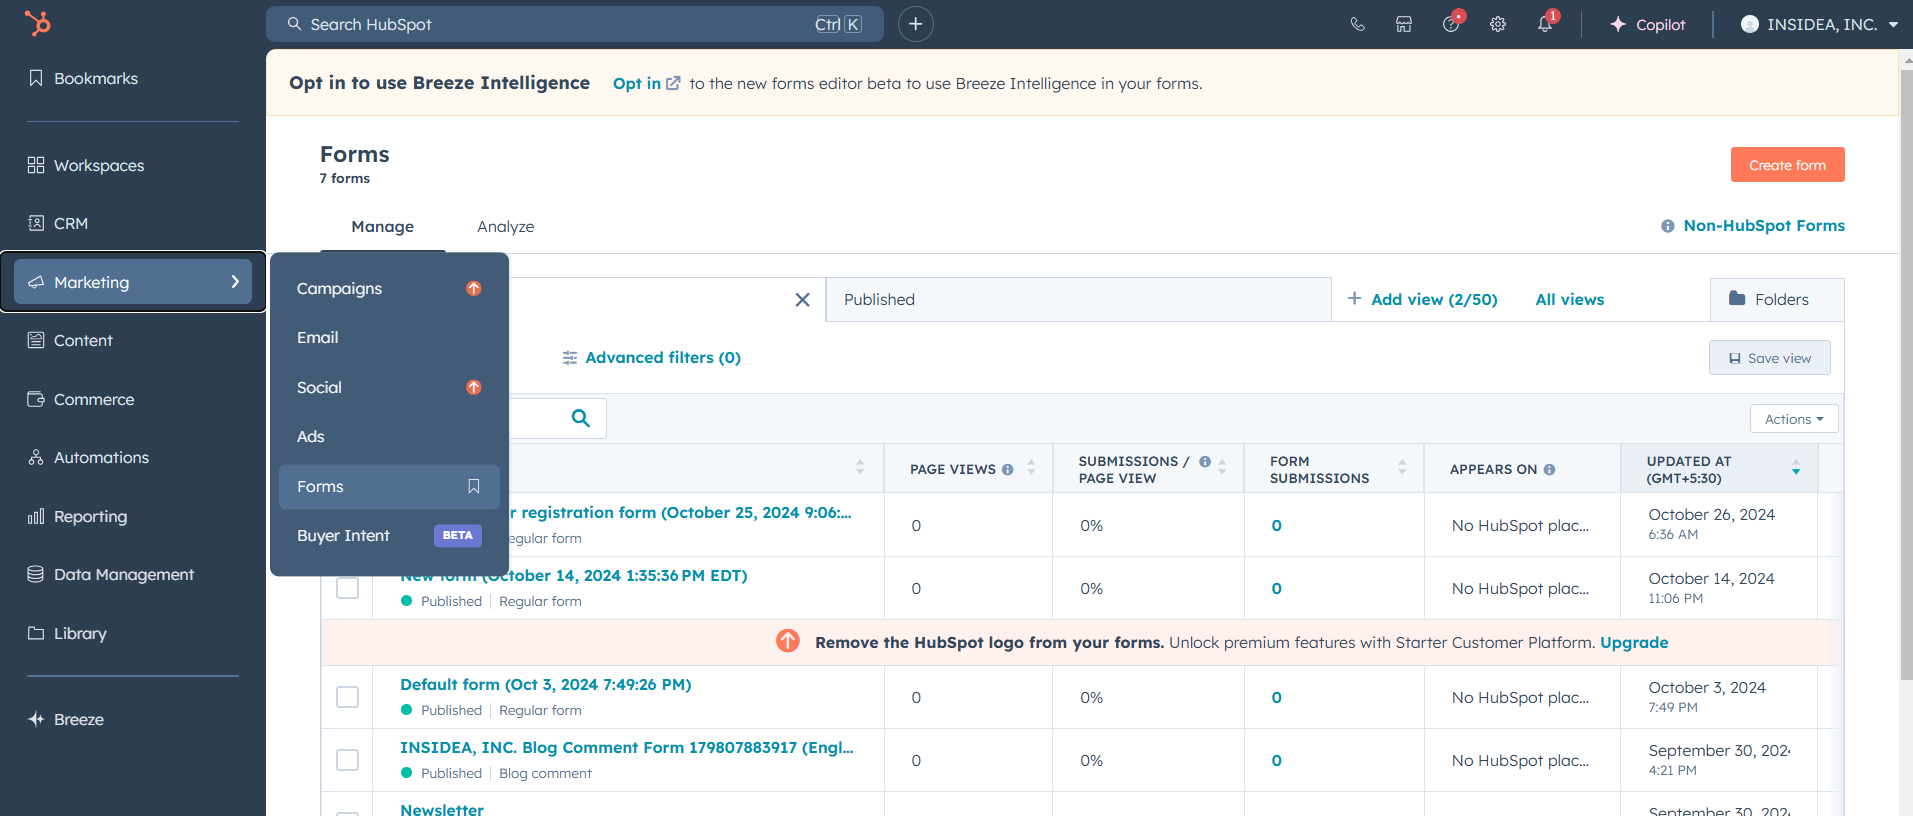
Task: Open the Actions dropdown
Action: [1794, 419]
